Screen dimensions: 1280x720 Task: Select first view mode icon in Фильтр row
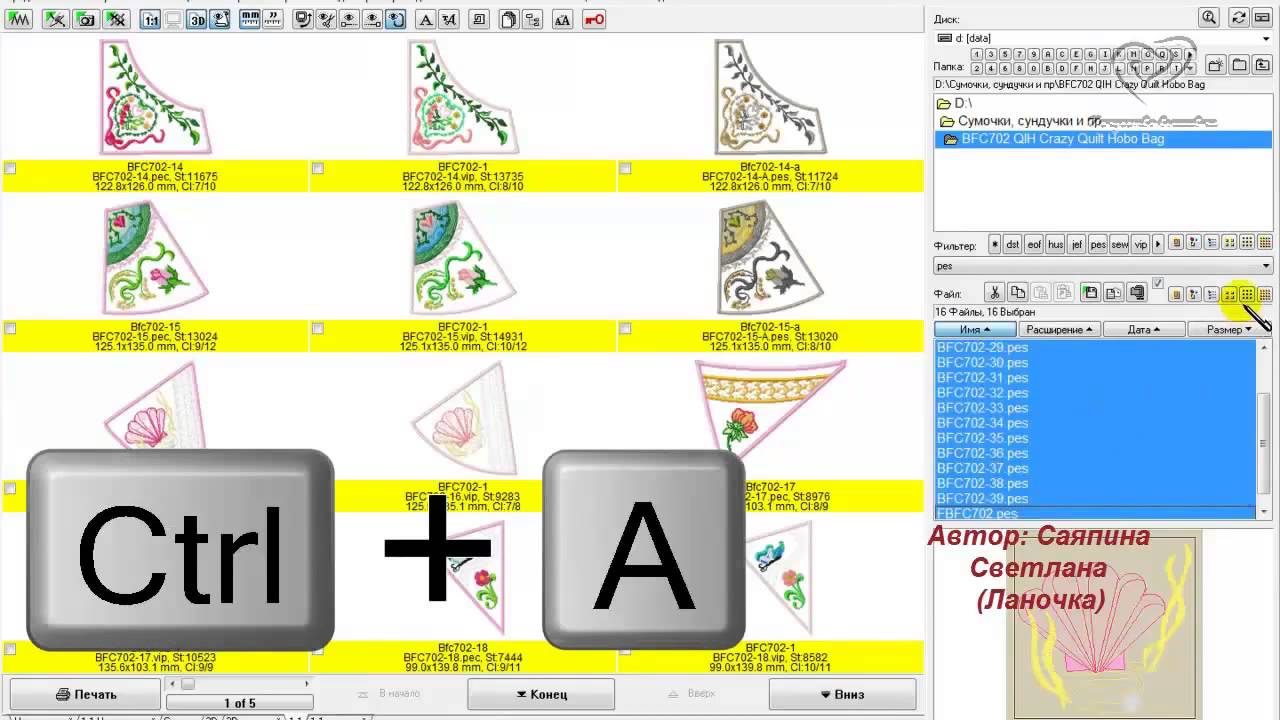[x=1176, y=243]
